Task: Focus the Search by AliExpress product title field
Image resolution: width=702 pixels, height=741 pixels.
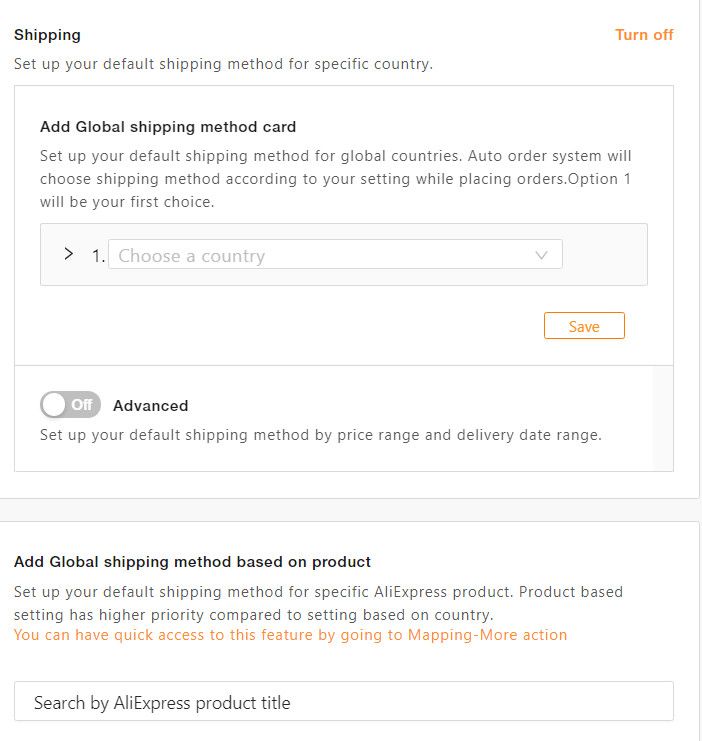Action: (343, 702)
